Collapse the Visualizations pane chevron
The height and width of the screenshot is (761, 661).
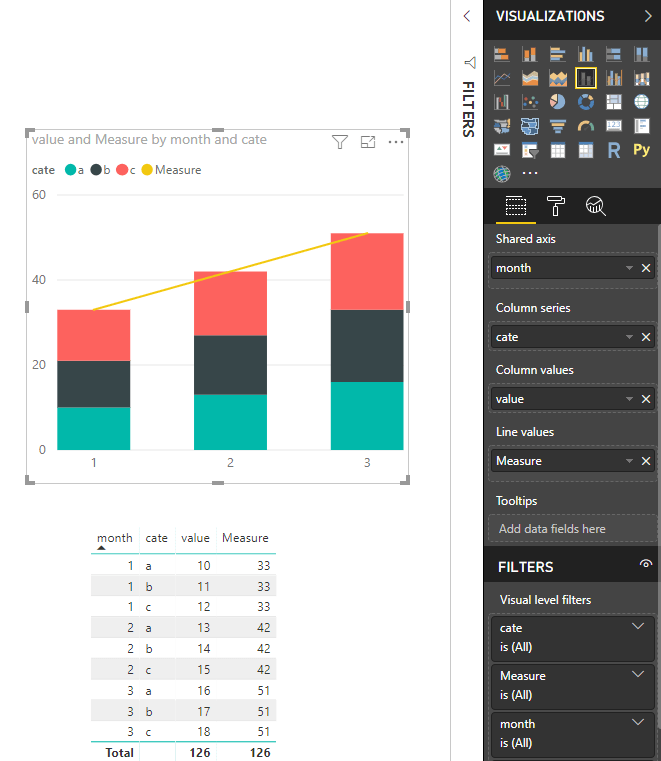[648, 16]
